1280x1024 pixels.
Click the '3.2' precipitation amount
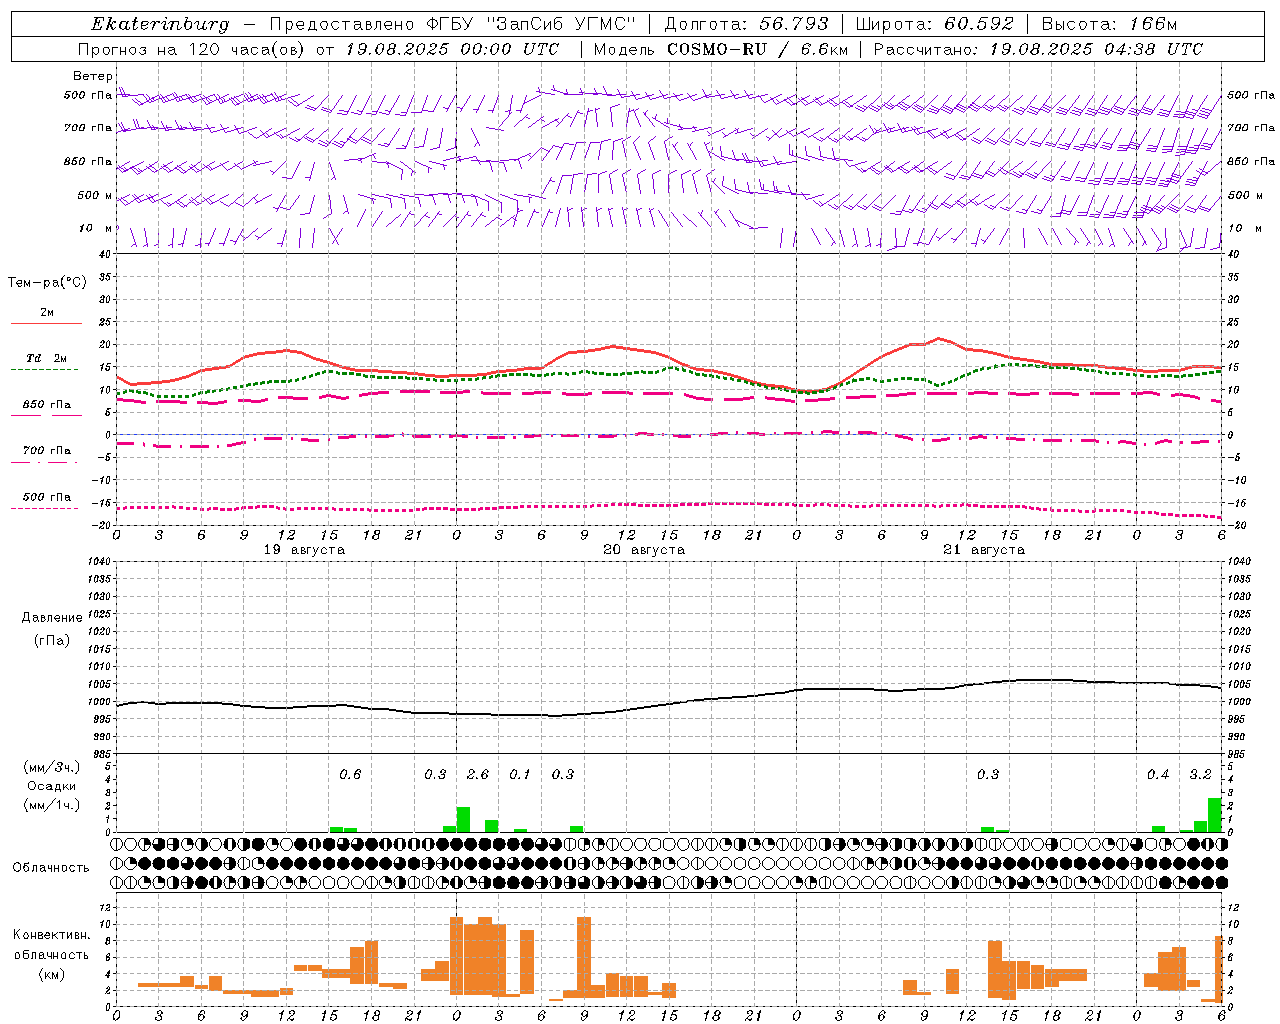(1200, 775)
